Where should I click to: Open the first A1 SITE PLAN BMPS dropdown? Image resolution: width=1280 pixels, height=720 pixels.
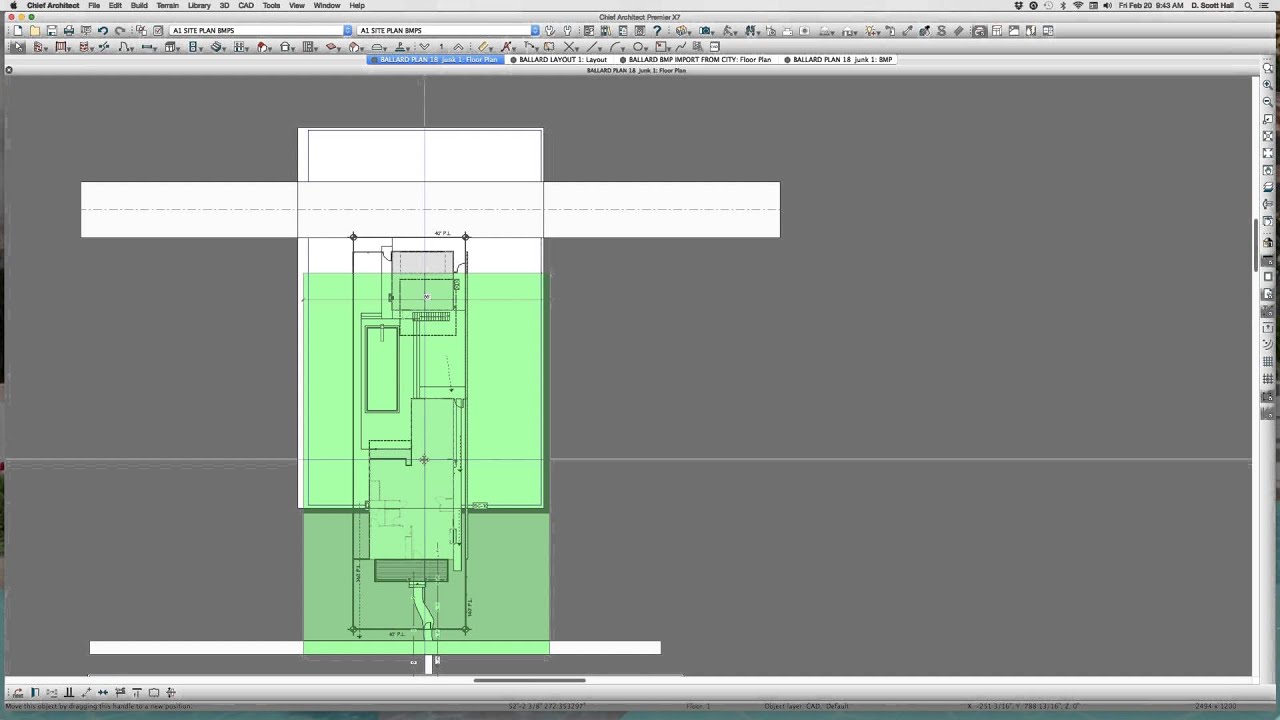pyautogui.click(x=348, y=31)
